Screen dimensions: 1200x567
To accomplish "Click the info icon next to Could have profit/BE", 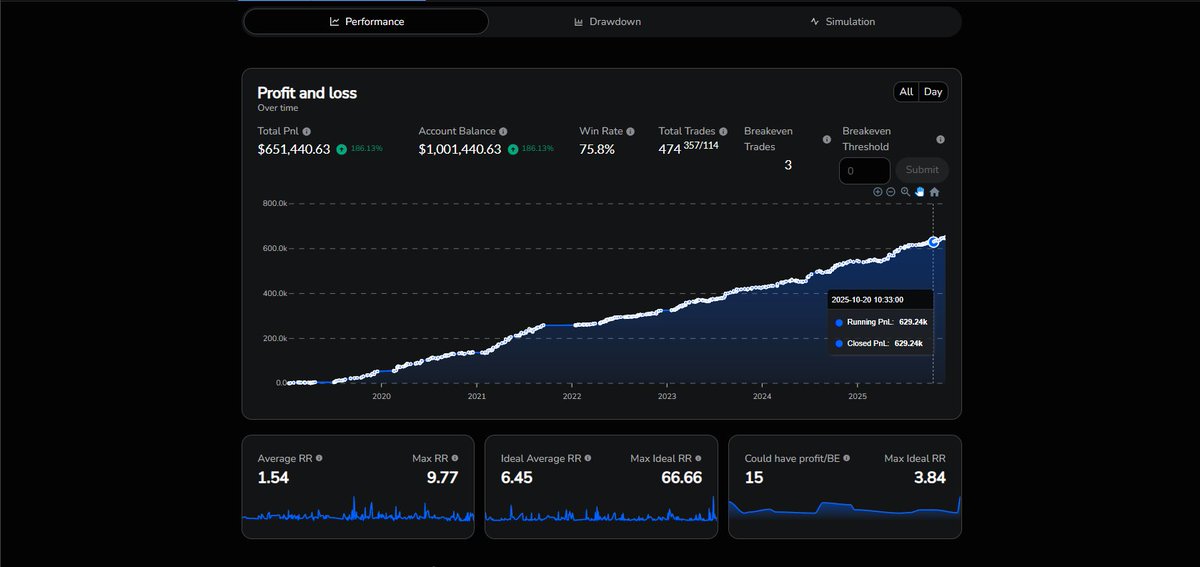I will click(847, 458).
